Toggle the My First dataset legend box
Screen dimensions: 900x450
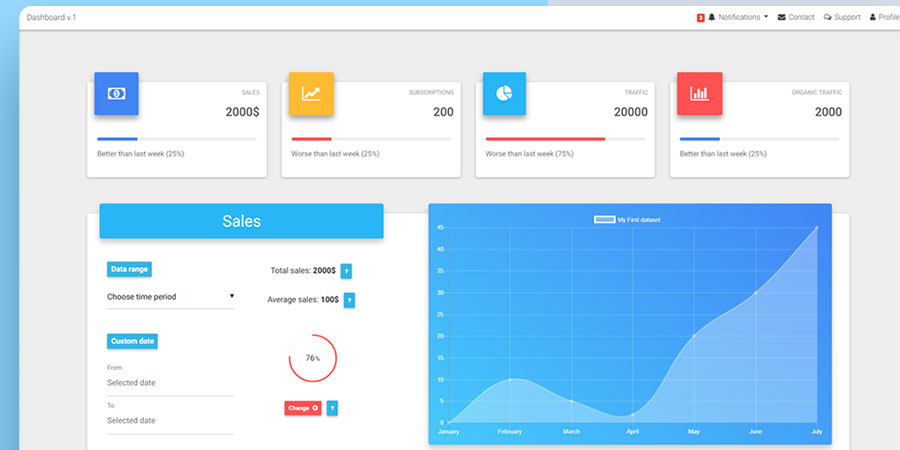[604, 219]
